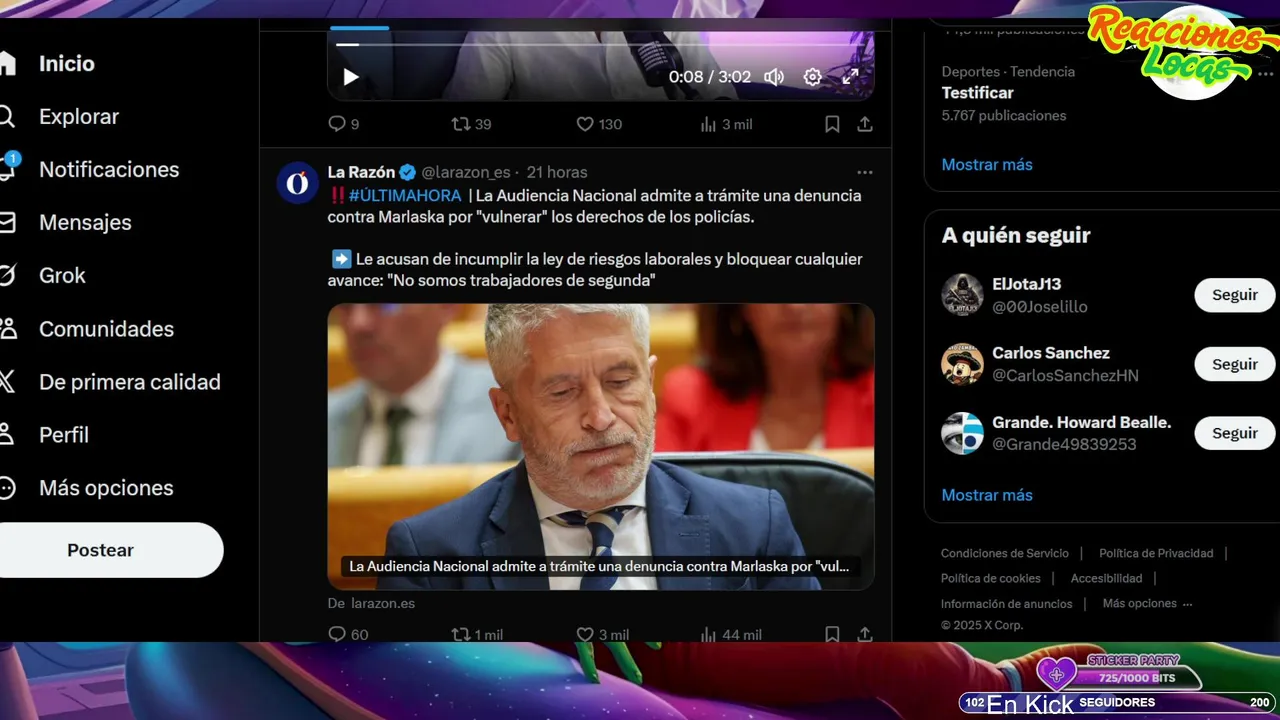The width and height of the screenshot is (1280, 720).
Task: Click the Grok icon in sidebar
Action: (x=7, y=275)
